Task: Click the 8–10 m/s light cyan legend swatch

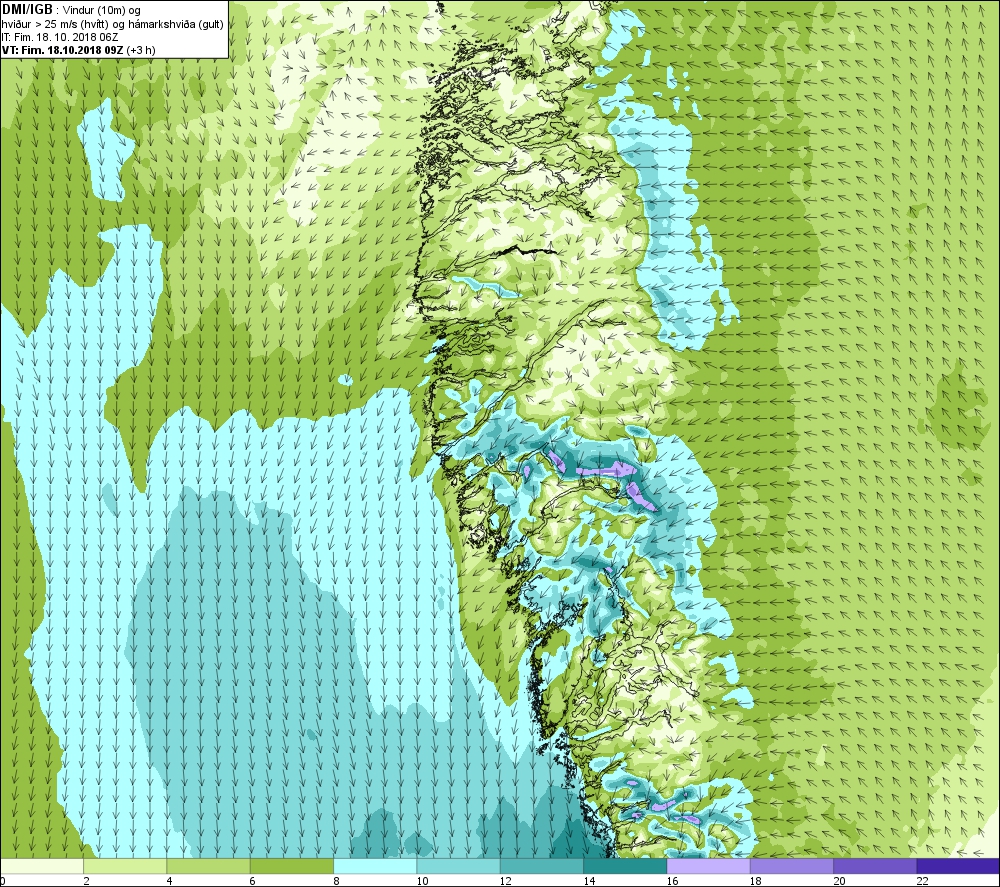Action: pyautogui.click(x=375, y=866)
